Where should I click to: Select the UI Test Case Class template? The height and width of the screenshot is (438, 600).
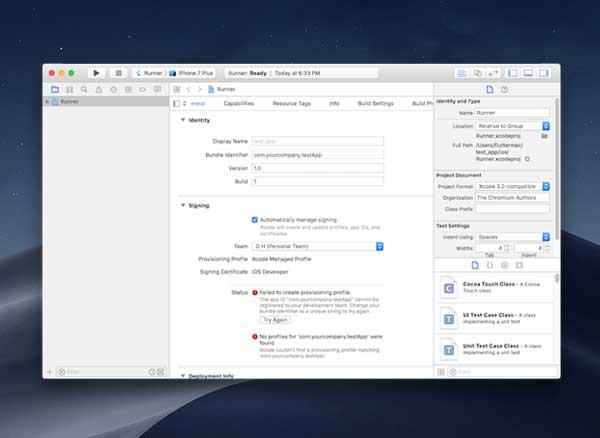point(494,318)
